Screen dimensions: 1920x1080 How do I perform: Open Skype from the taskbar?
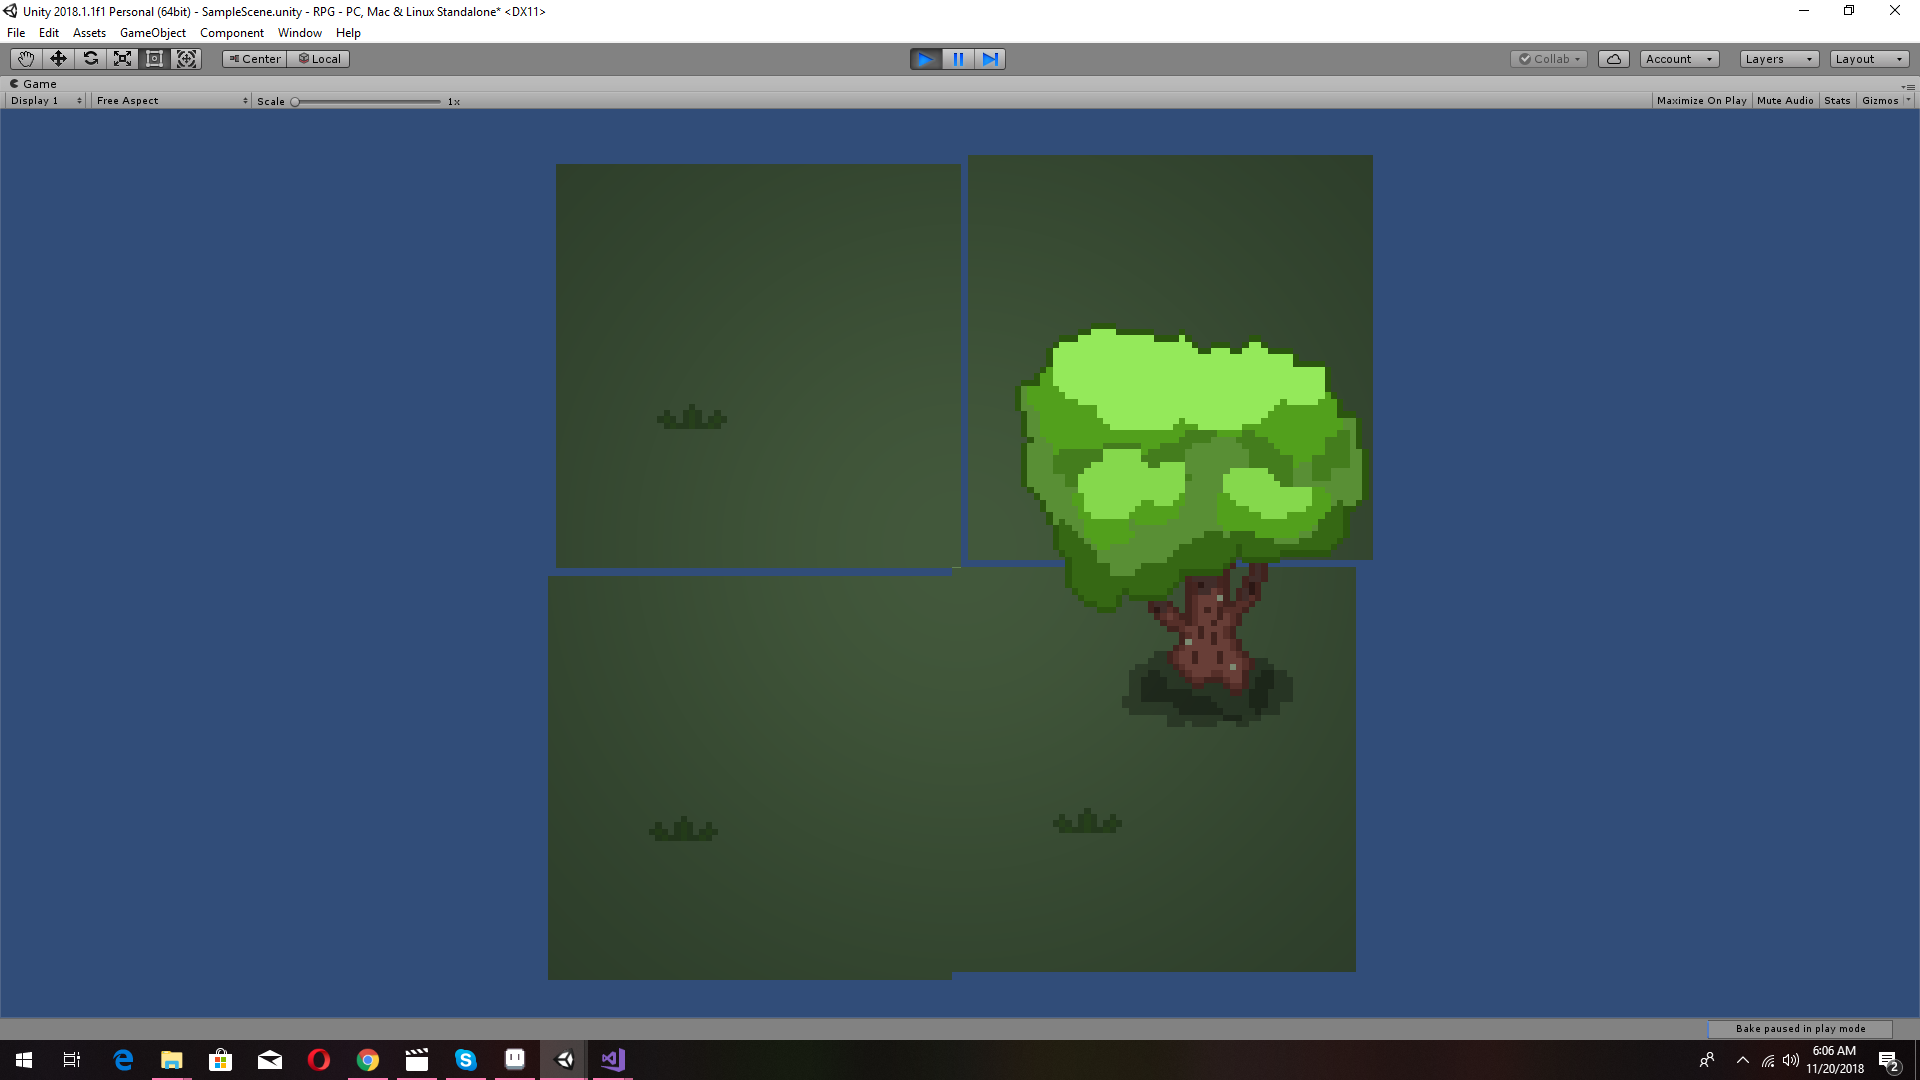click(465, 1060)
